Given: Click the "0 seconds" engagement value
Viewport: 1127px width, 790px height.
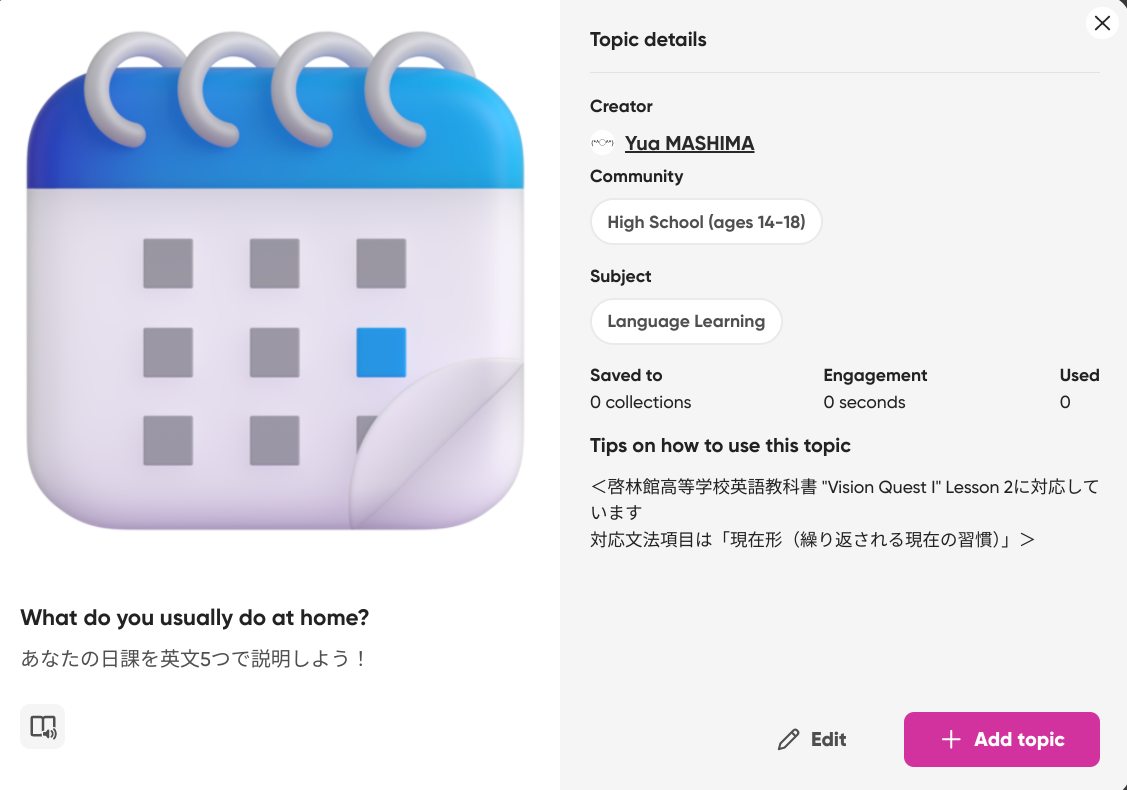Looking at the screenshot, I should [x=864, y=402].
